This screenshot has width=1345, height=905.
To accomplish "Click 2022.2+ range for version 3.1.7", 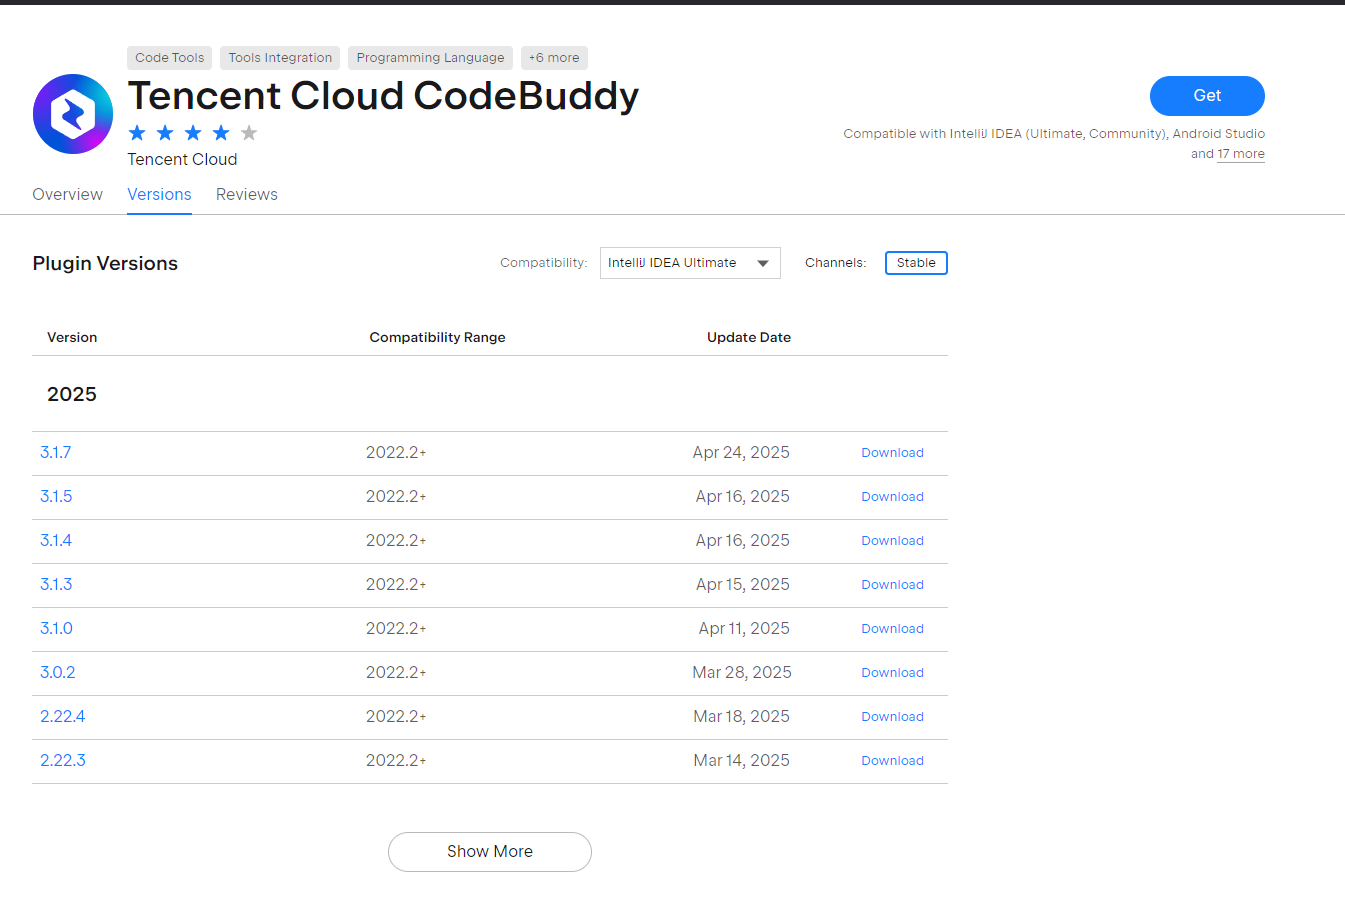I will [x=396, y=452].
